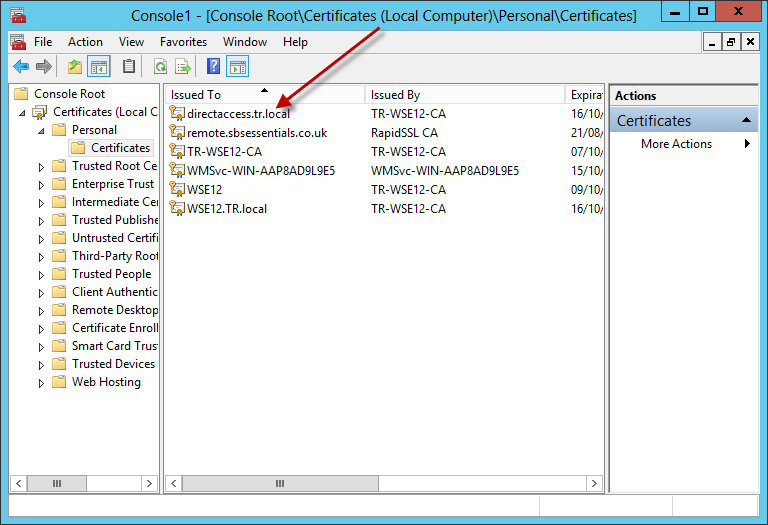768x525 pixels.
Task: Click the Back arrow in the toolbar
Action: (x=20, y=67)
